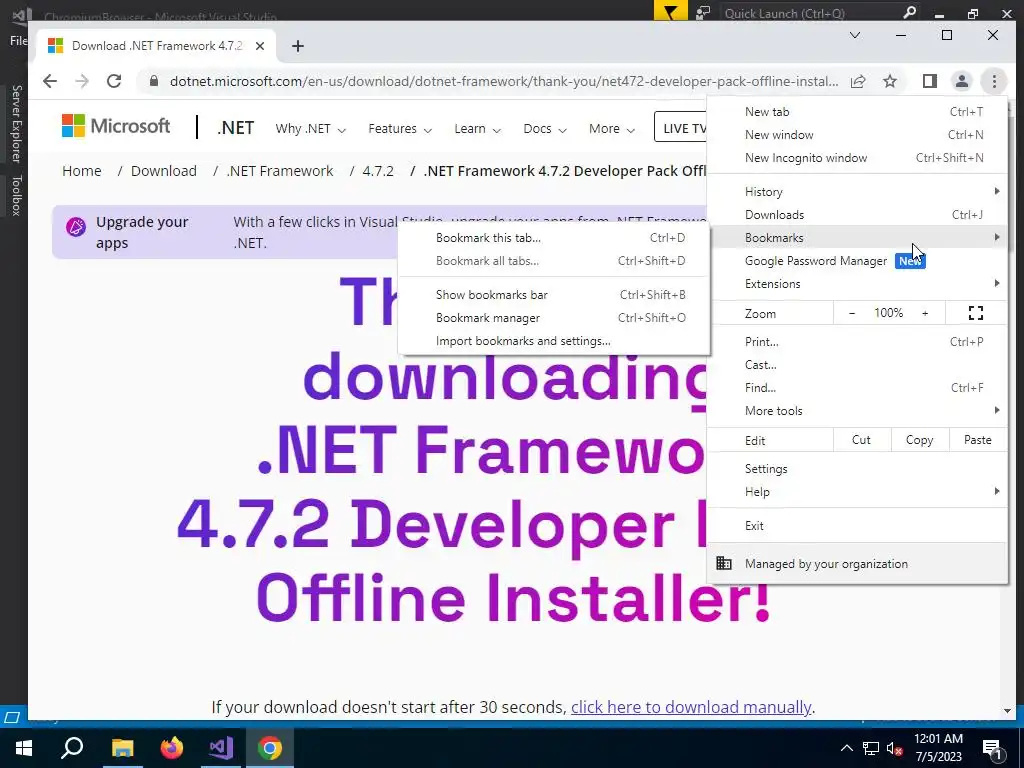This screenshot has width=1024, height=768.
Task: Close the Download .NET Framework tab
Action: (x=260, y=46)
